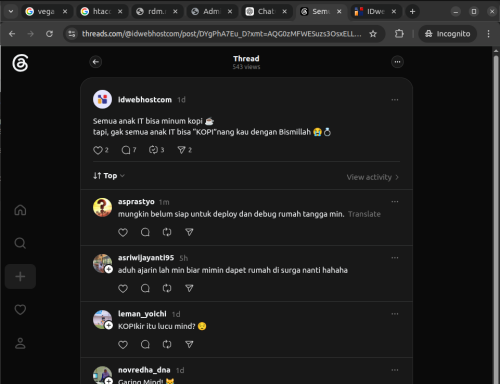Viewport: 500px width, 384px height.
Task: Share leman_yoichi's comment
Action: click(189, 344)
